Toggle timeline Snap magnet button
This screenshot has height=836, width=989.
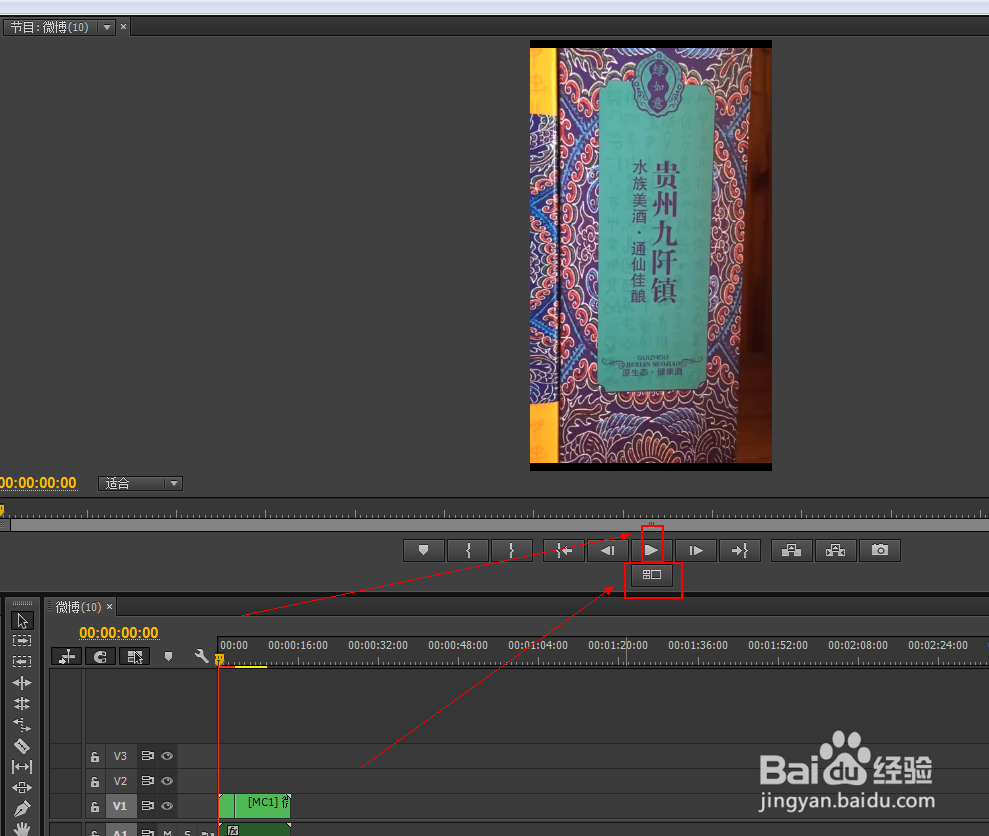[x=100, y=657]
